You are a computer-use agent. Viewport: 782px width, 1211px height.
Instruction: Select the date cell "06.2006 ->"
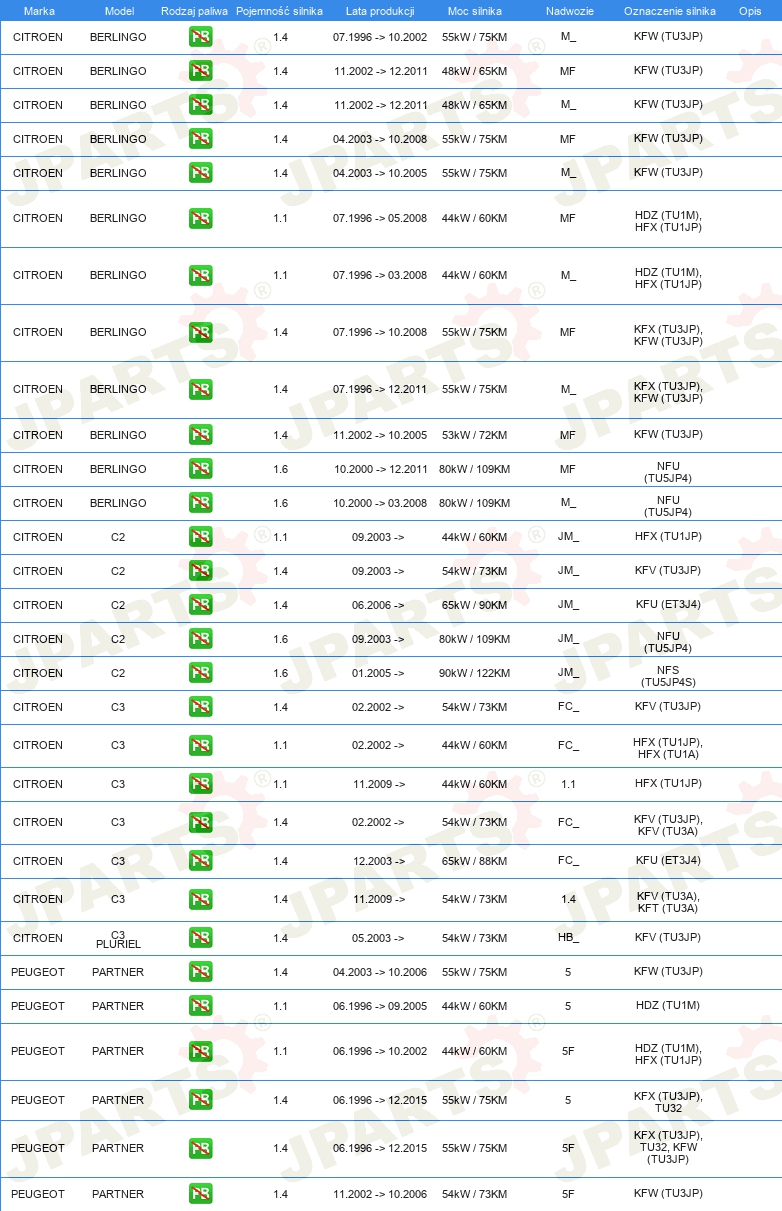(x=378, y=605)
